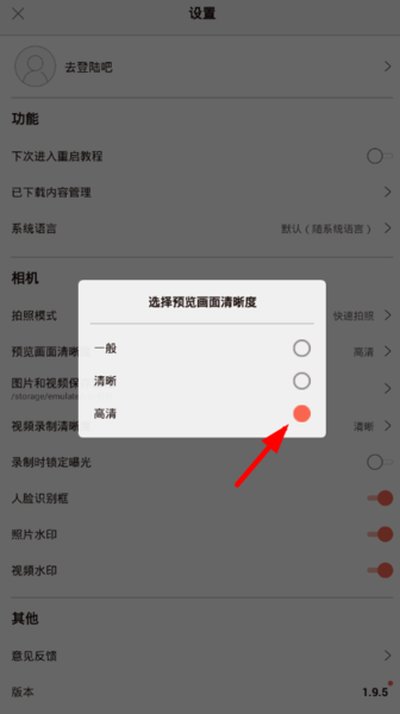This screenshot has width=400, height=714.
Task: Tap the user avatar icon
Action: [x=36, y=66]
